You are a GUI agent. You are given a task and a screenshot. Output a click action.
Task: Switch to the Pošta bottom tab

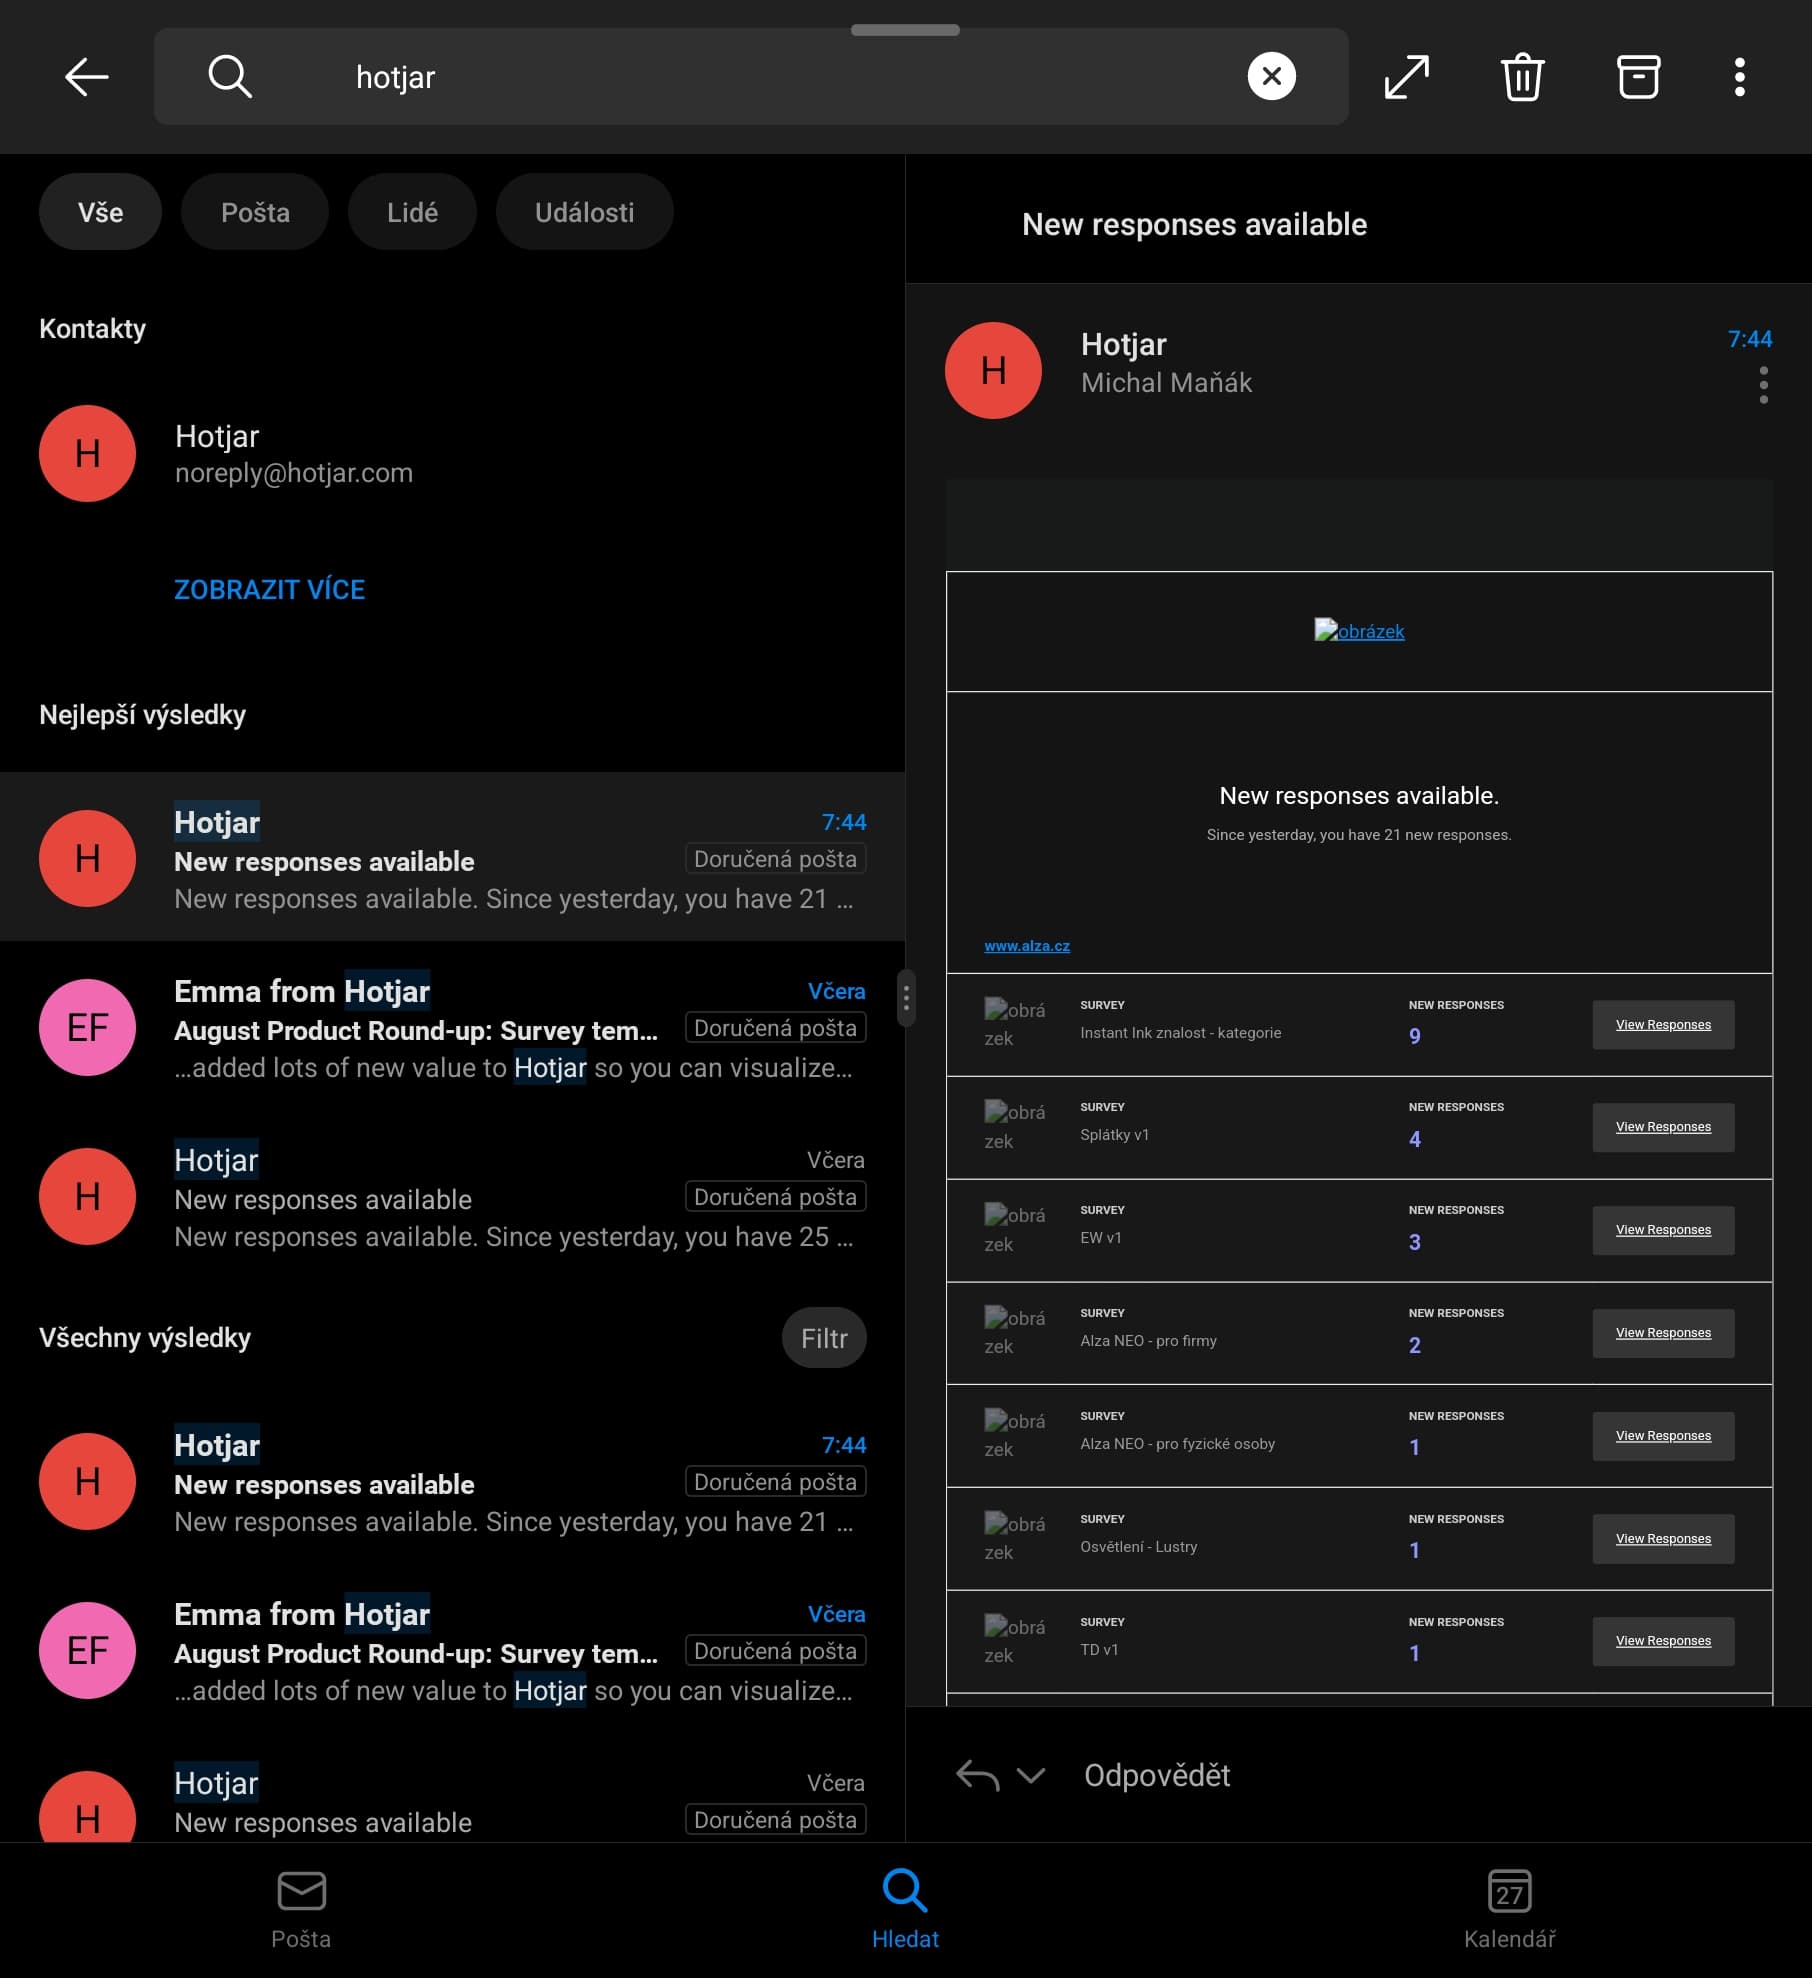tap(301, 1909)
